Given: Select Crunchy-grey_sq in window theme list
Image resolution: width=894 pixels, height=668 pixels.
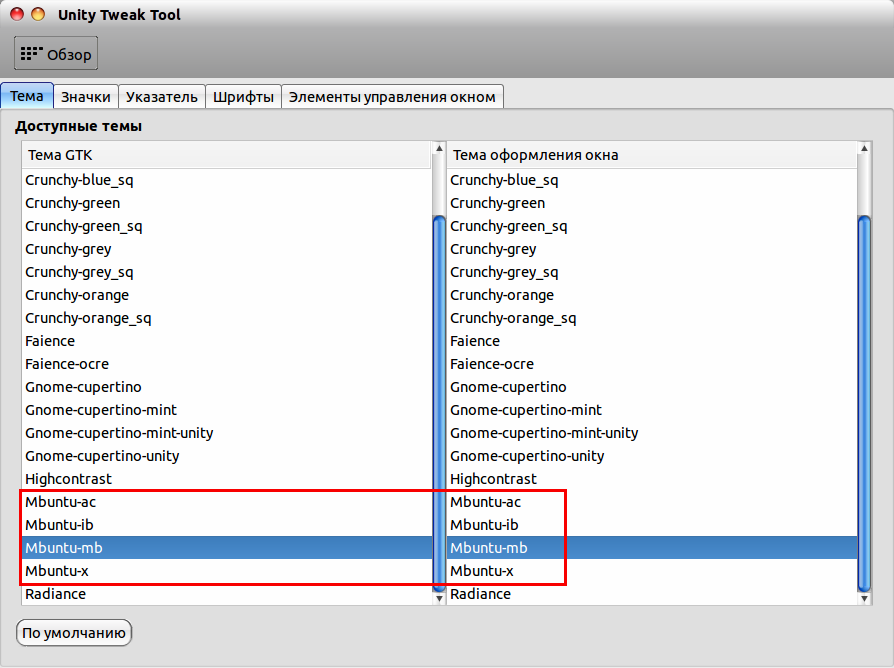Looking at the screenshot, I should [652, 272].
